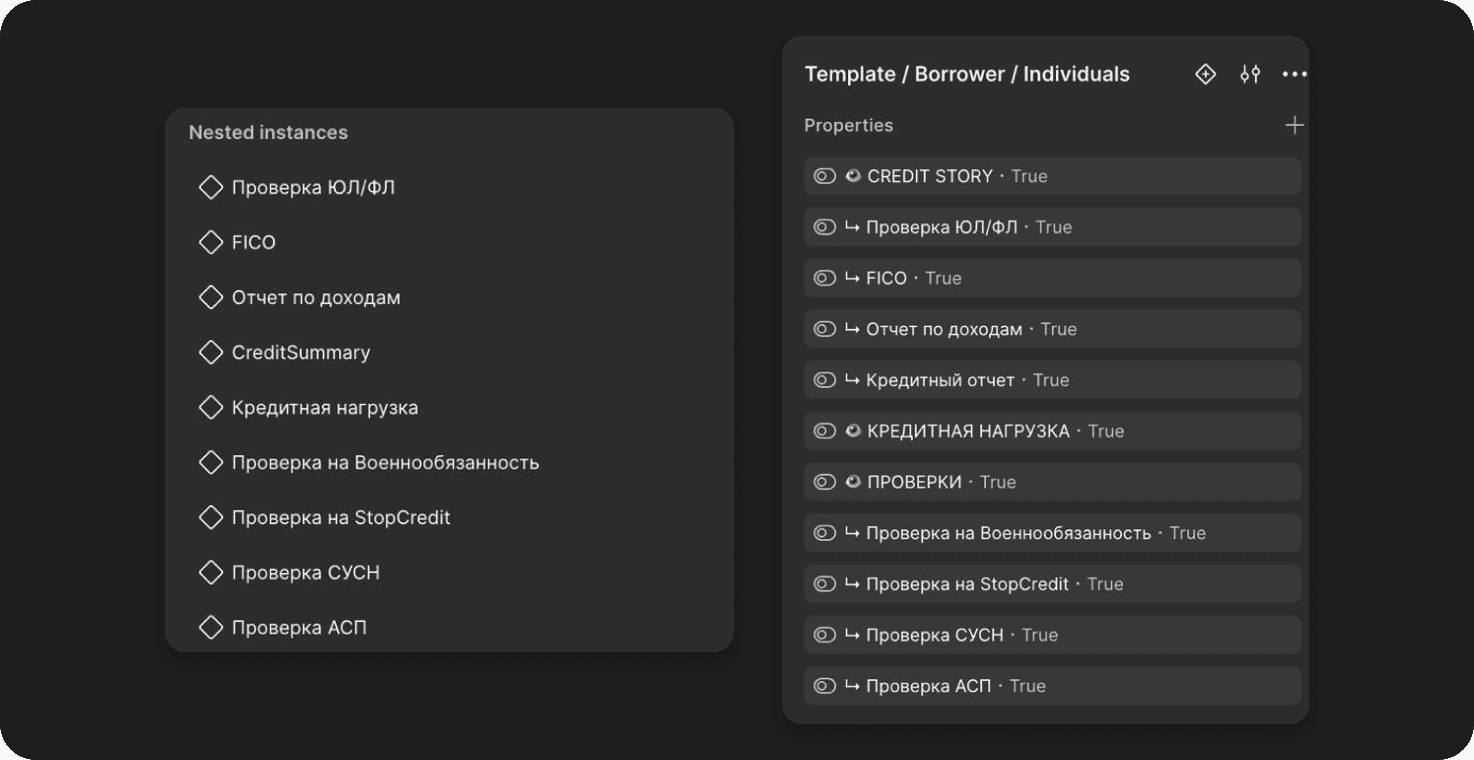
Task: Add a new property with the plus icon
Action: point(1294,125)
